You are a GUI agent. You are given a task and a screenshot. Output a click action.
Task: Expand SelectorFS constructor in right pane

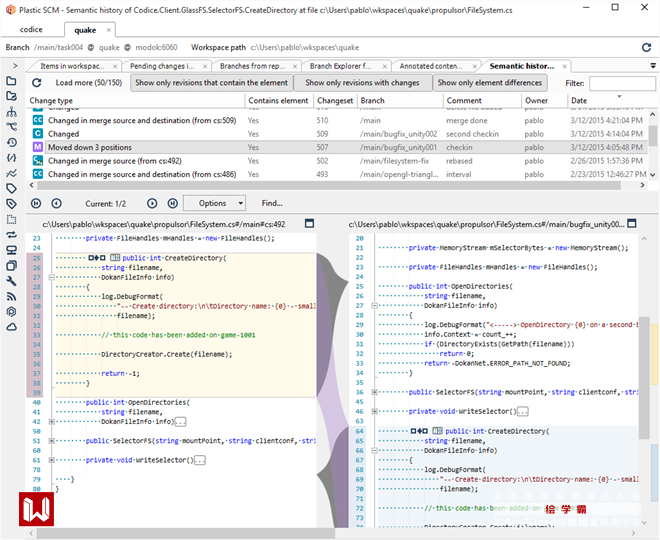tap(374, 392)
